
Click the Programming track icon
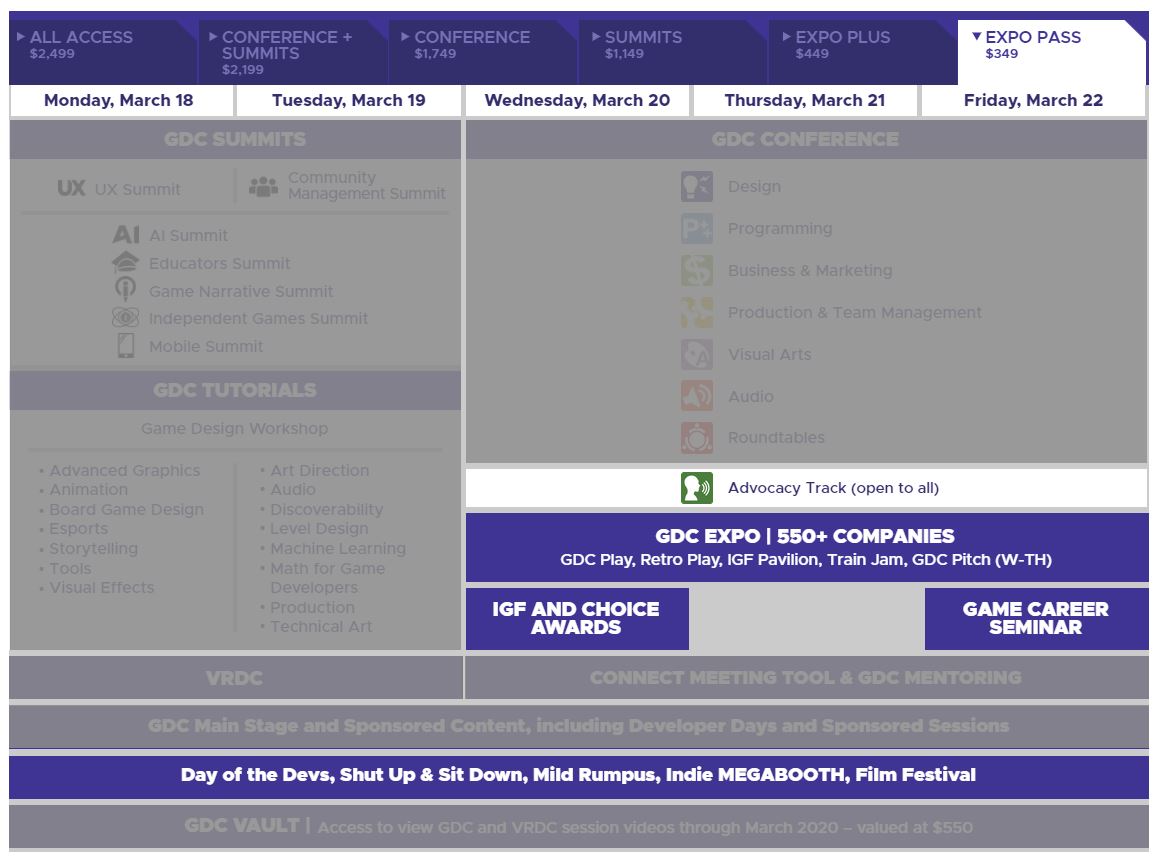(697, 229)
